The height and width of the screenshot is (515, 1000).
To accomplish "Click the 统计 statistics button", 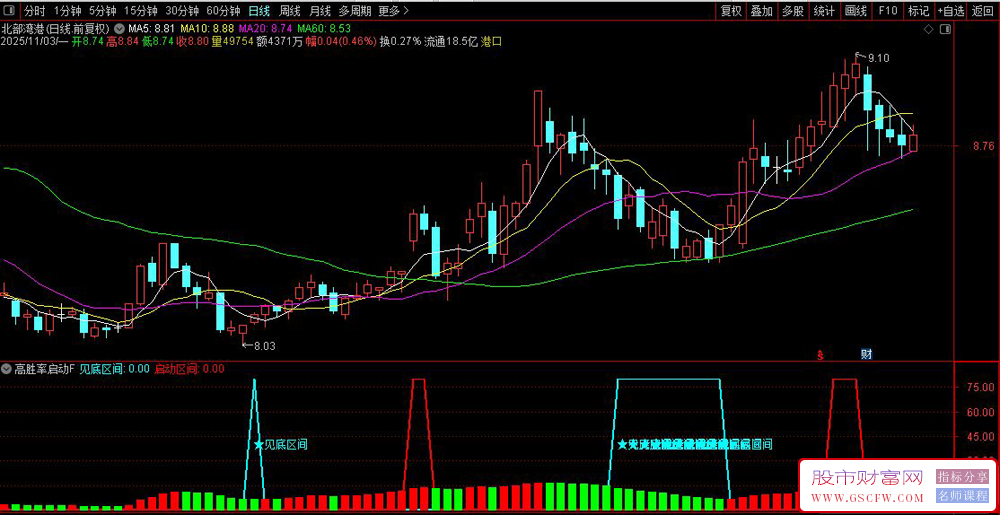I will (x=824, y=11).
